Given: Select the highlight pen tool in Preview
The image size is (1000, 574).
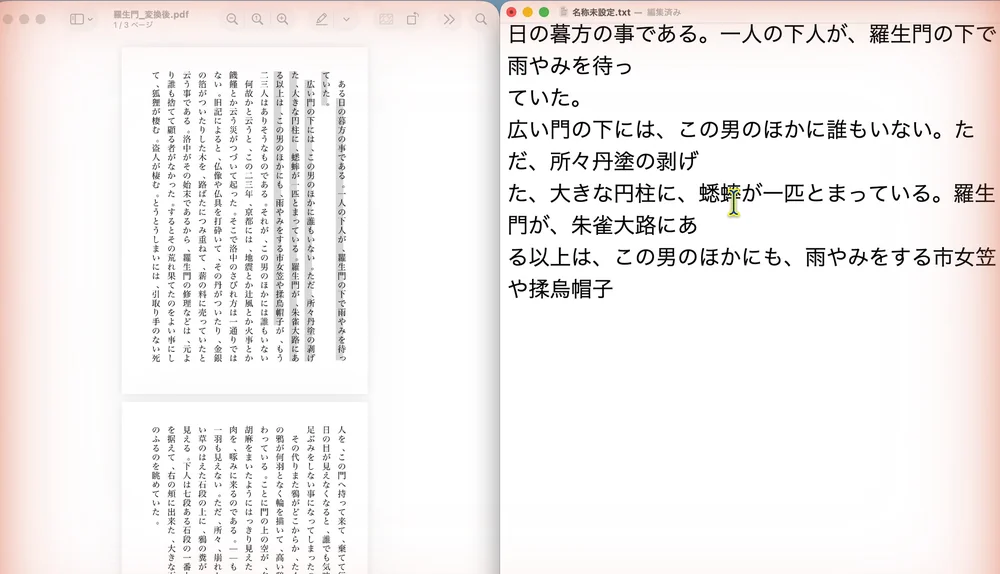Looking at the screenshot, I should [321, 19].
